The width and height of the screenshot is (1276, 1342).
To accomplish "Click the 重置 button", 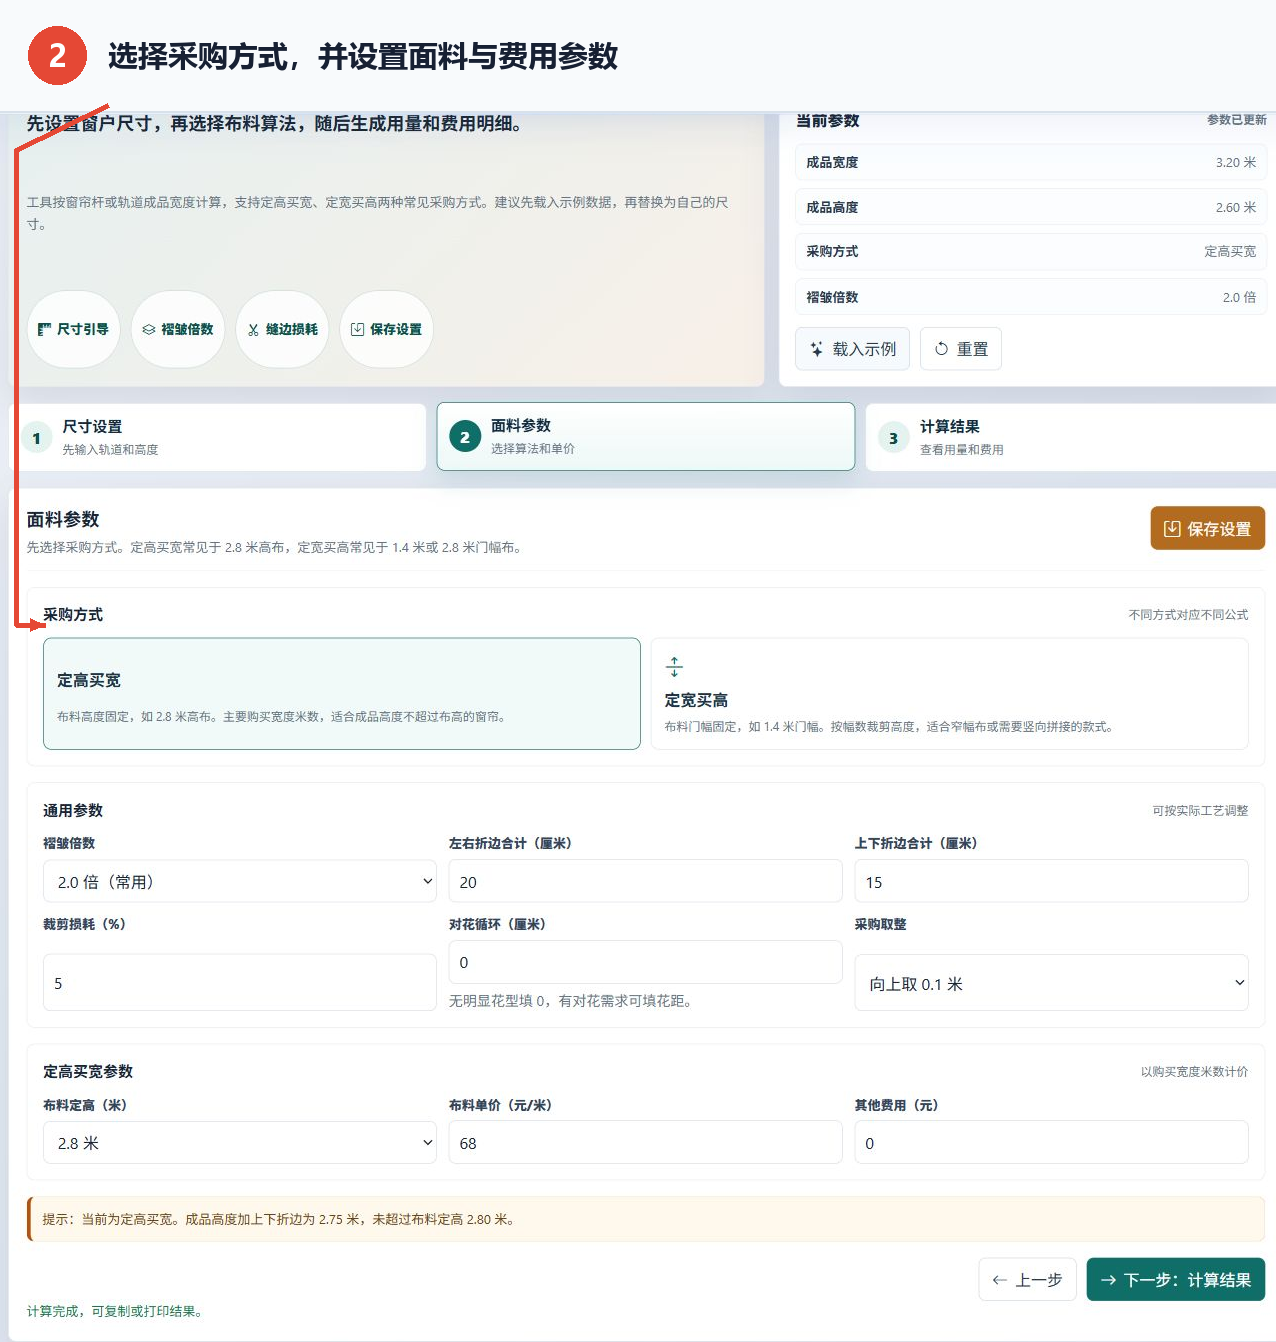I will click(961, 349).
